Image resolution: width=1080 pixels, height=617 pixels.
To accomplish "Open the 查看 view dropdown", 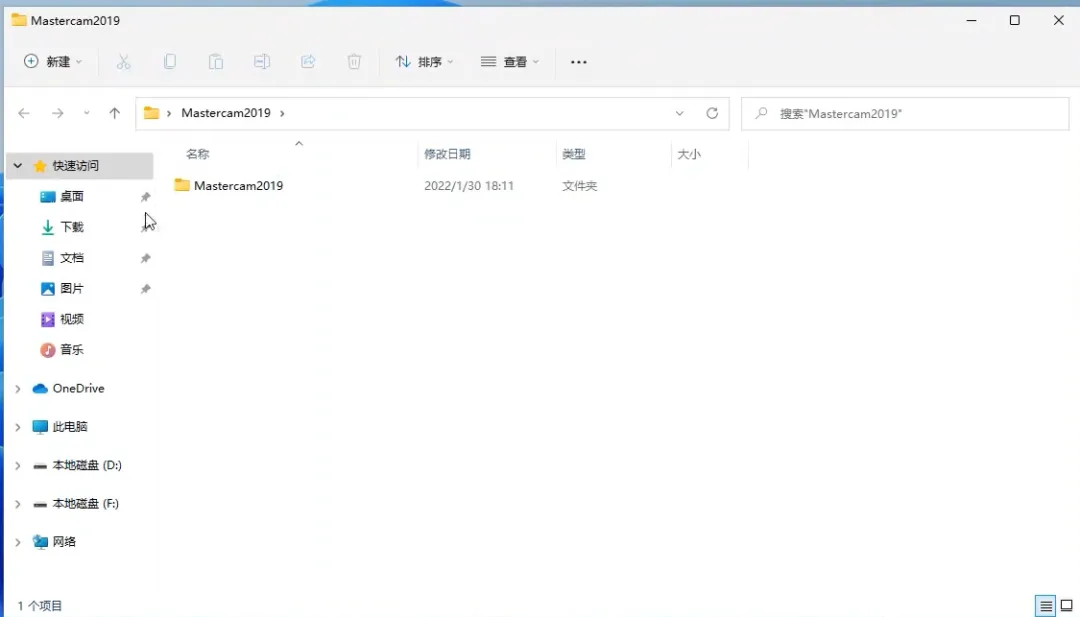I will pos(510,62).
